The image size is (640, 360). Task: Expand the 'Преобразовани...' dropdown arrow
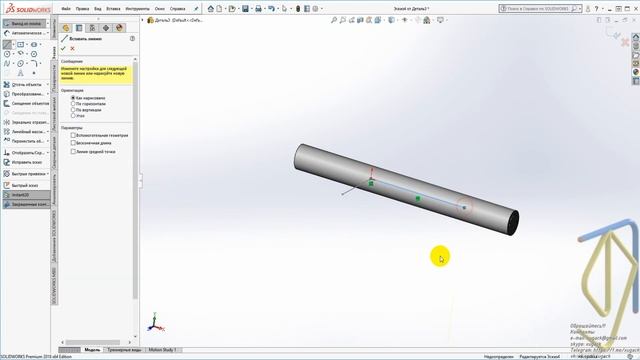(47, 94)
